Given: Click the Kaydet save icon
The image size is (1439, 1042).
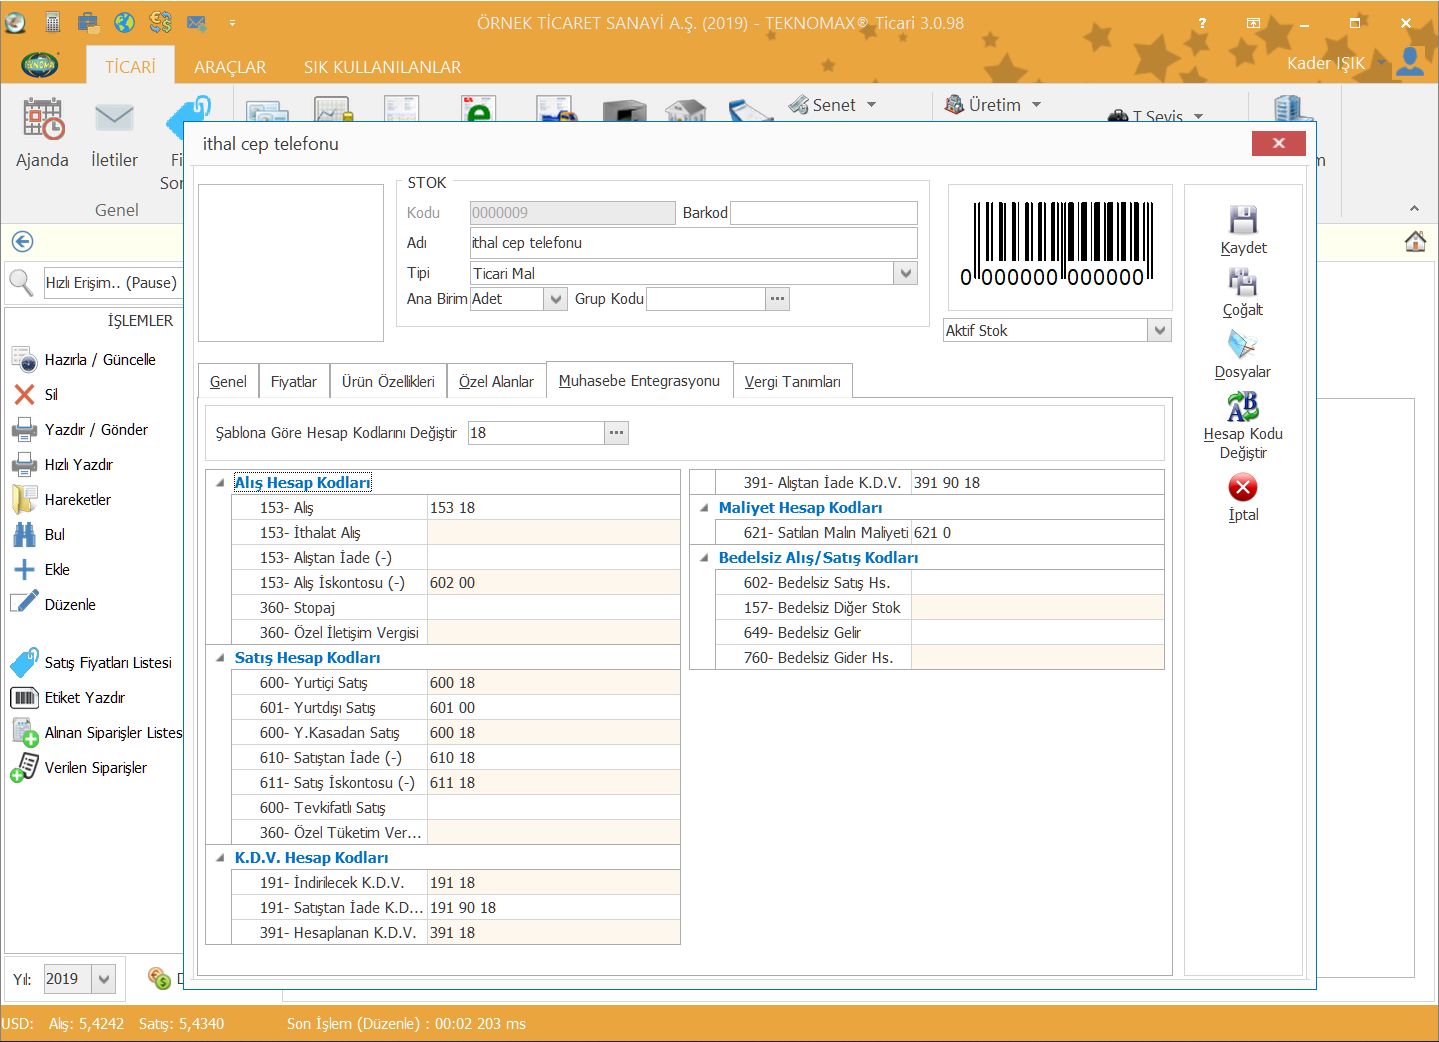Looking at the screenshot, I should coord(1242,220).
